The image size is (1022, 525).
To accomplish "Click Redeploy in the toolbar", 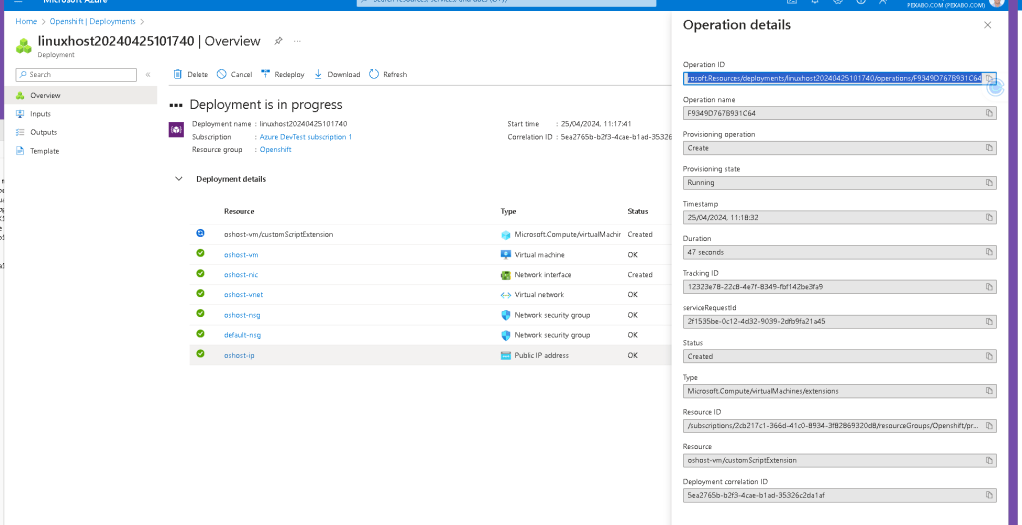I will pos(282,74).
